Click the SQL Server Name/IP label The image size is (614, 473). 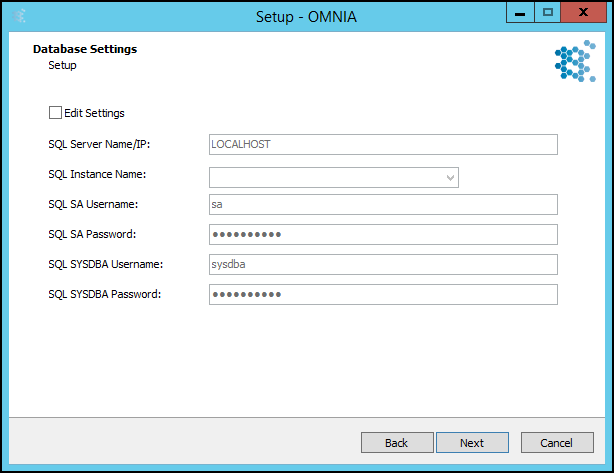(x=99, y=144)
